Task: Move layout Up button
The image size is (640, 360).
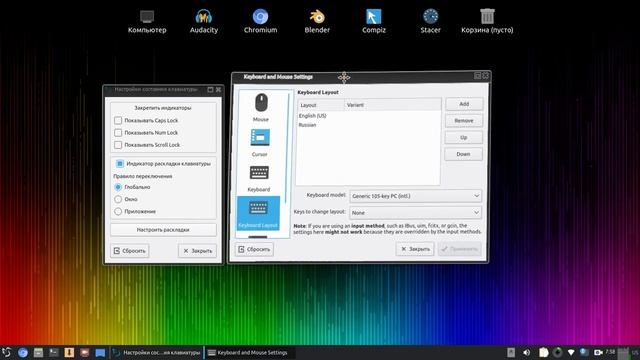Action: [464, 138]
